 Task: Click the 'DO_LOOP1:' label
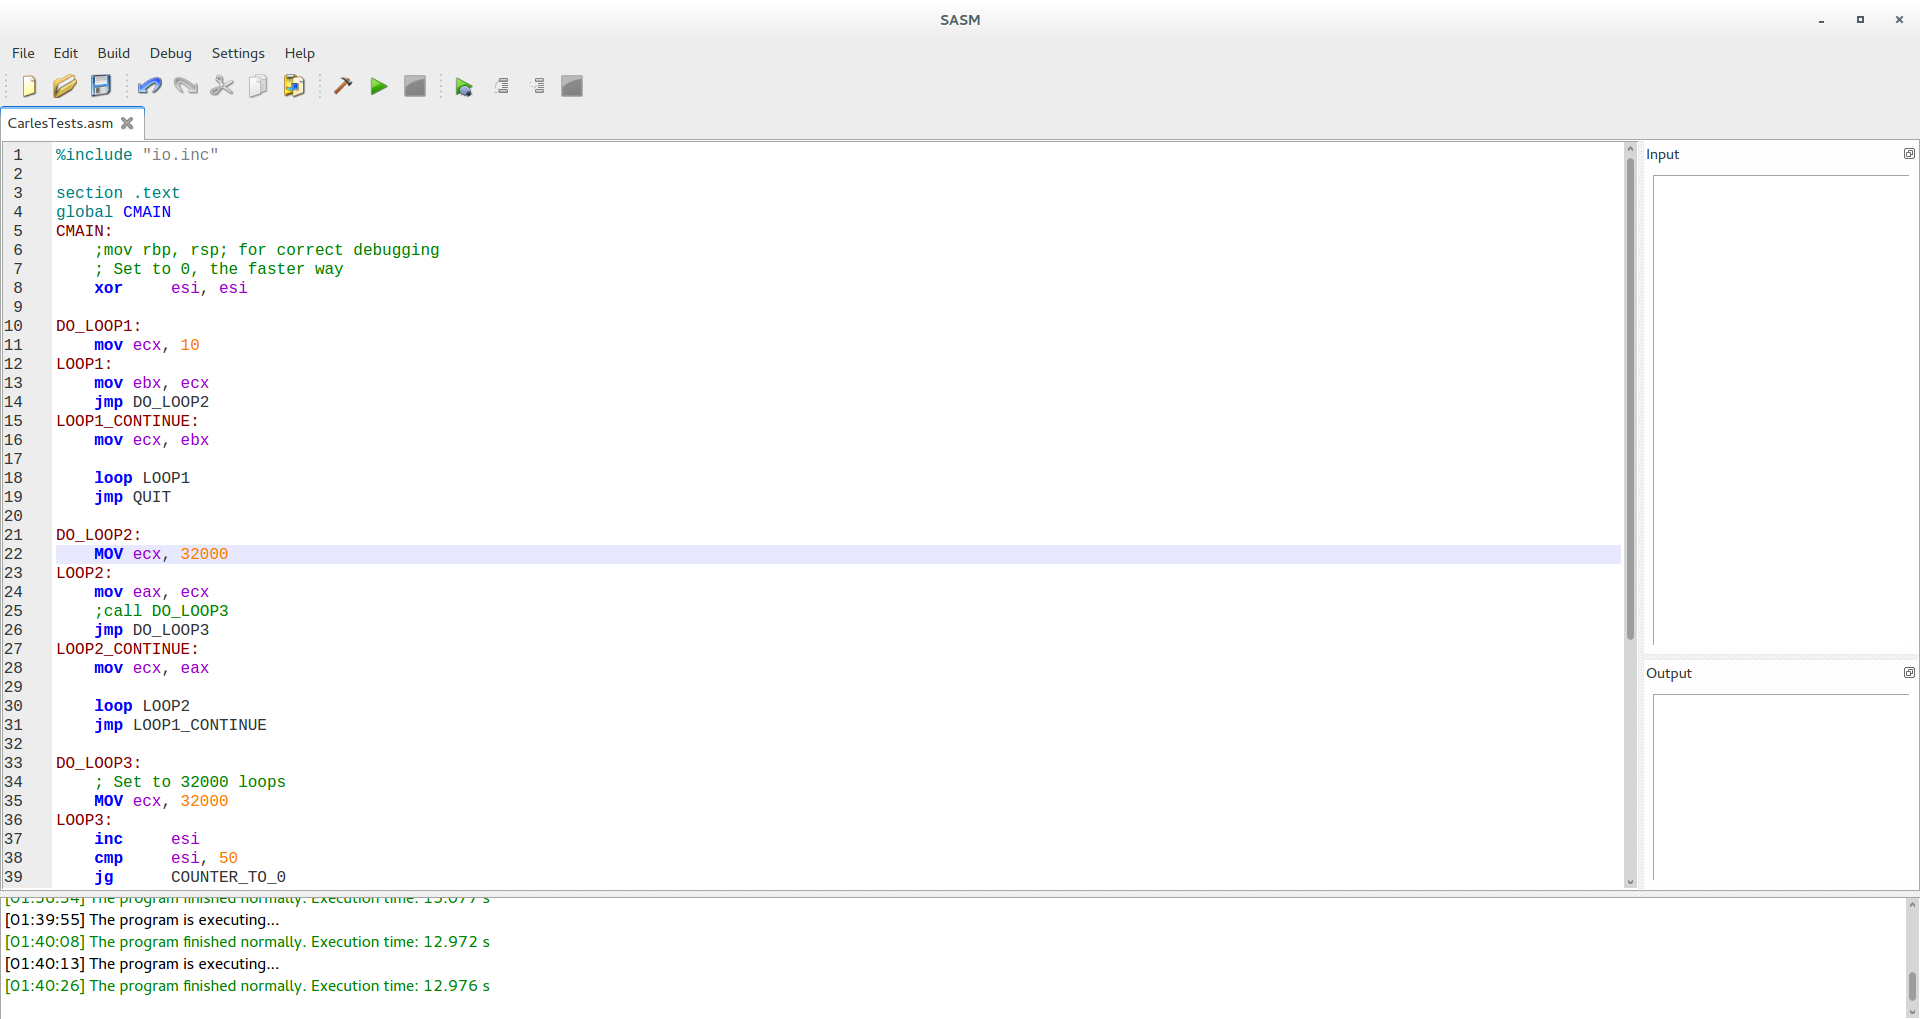click(99, 326)
